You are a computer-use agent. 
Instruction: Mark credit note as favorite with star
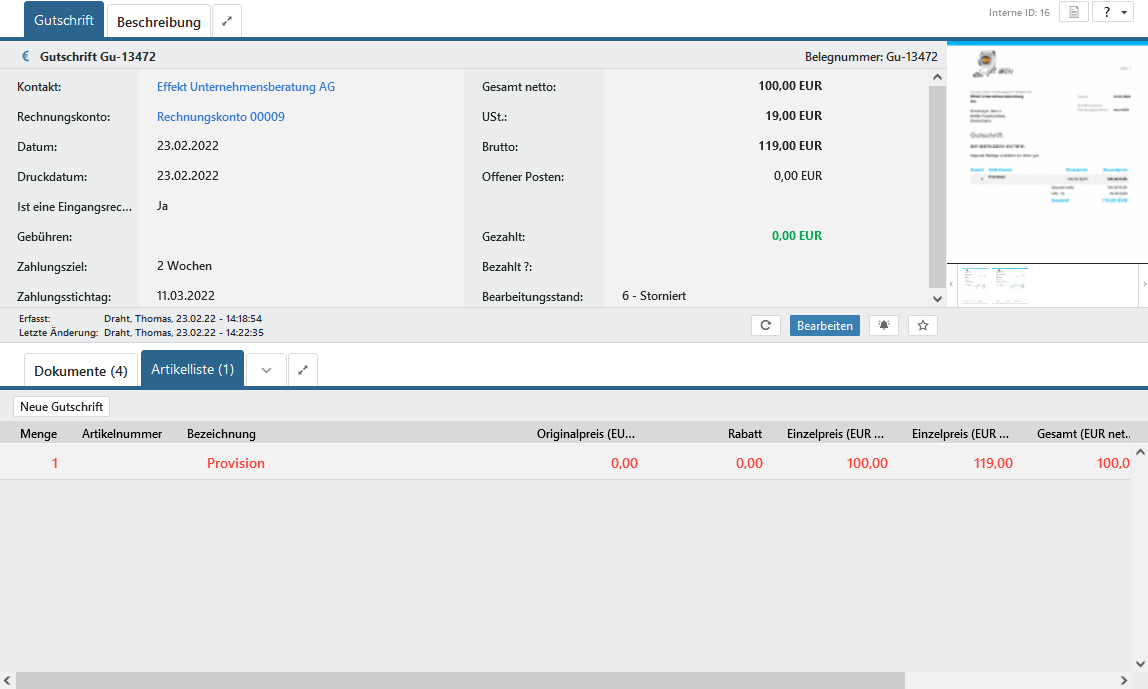(x=923, y=326)
